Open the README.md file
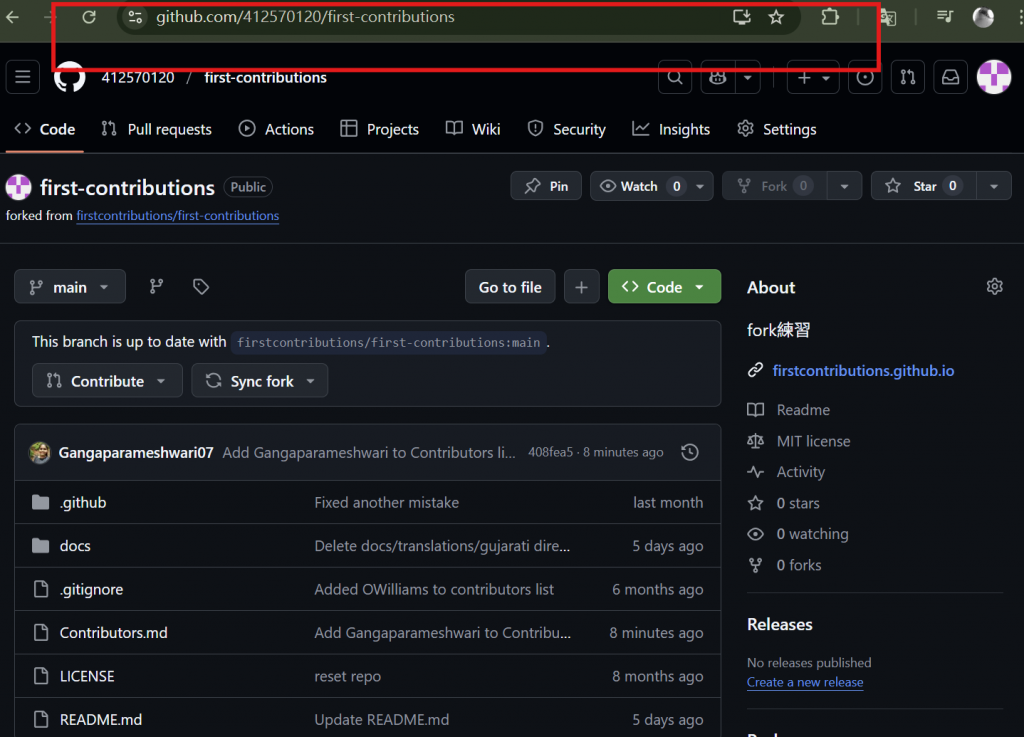This screenshot has height=737, width=1024. point(101,719)
